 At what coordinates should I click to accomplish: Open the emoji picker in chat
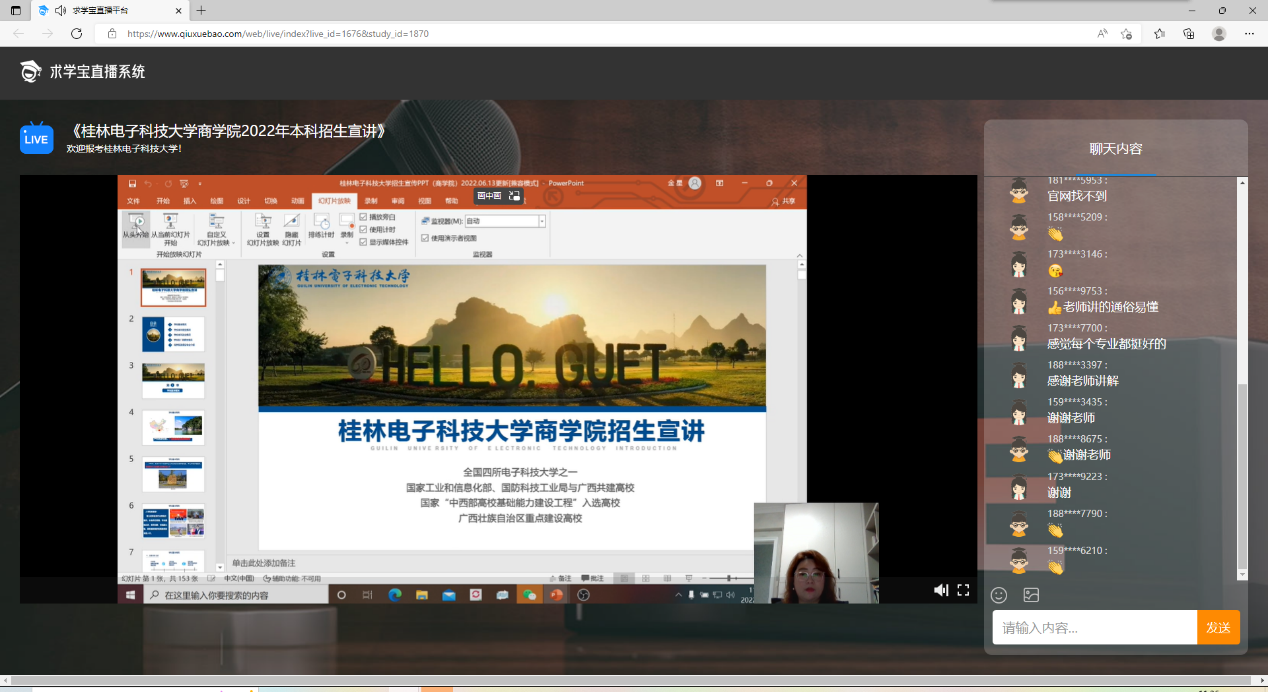(x=998, y=595)
